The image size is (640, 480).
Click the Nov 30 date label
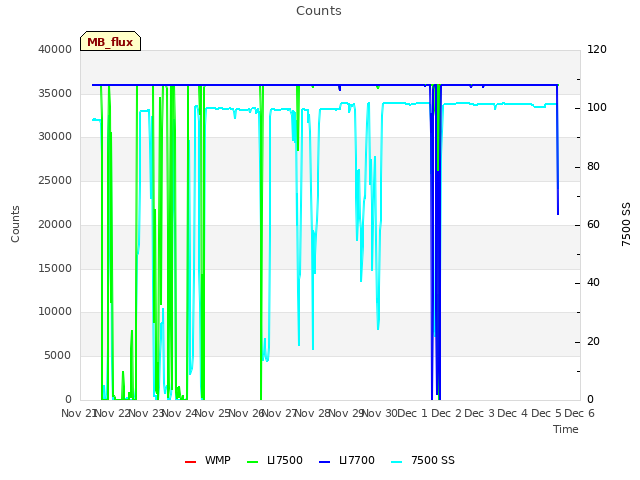(x=380, y=413)
